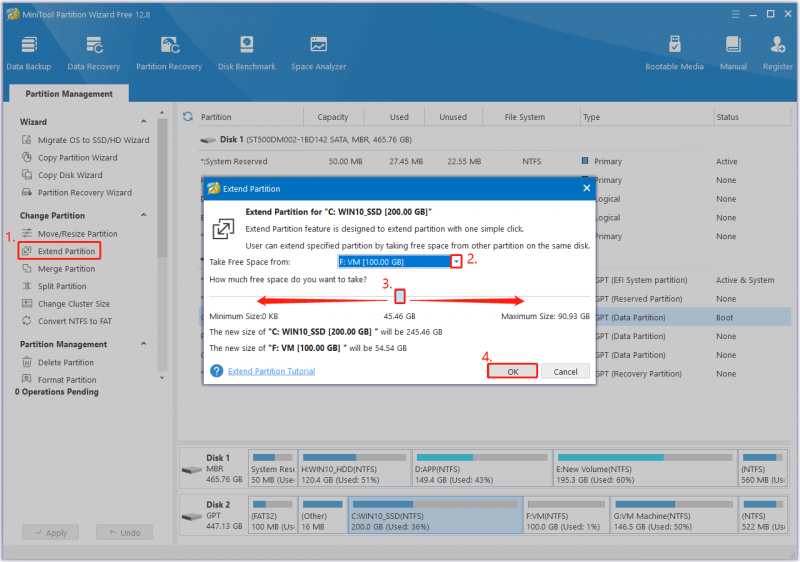Open the Manual icon
The image size is (800, 562).
point(733,53)
